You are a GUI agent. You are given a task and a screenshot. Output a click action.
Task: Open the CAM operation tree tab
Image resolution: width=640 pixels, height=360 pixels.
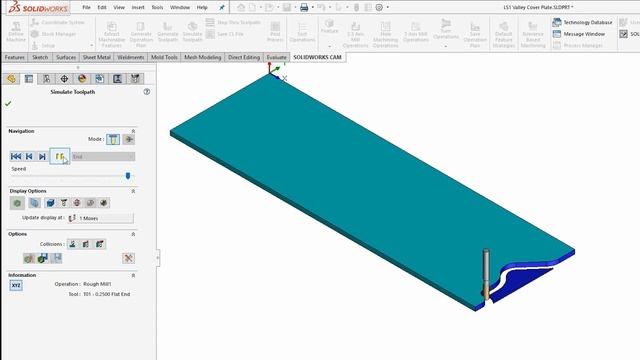118,79
